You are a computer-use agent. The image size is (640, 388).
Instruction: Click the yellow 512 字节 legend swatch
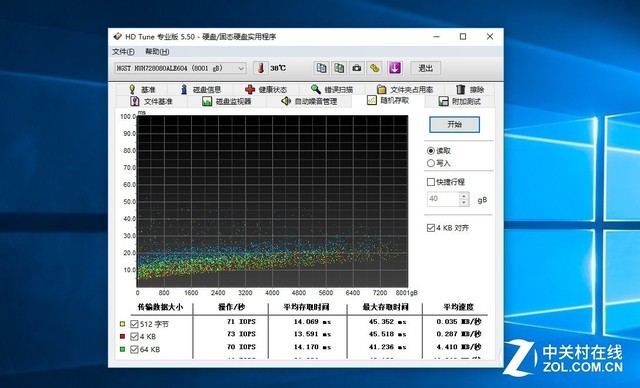[122, 324]
